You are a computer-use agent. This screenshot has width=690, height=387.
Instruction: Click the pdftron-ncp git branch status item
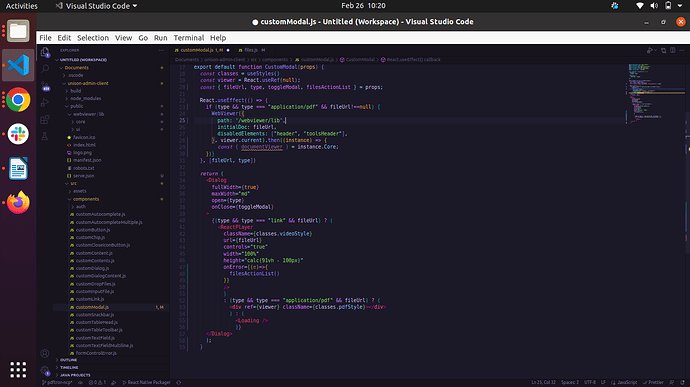pos(57,383)
